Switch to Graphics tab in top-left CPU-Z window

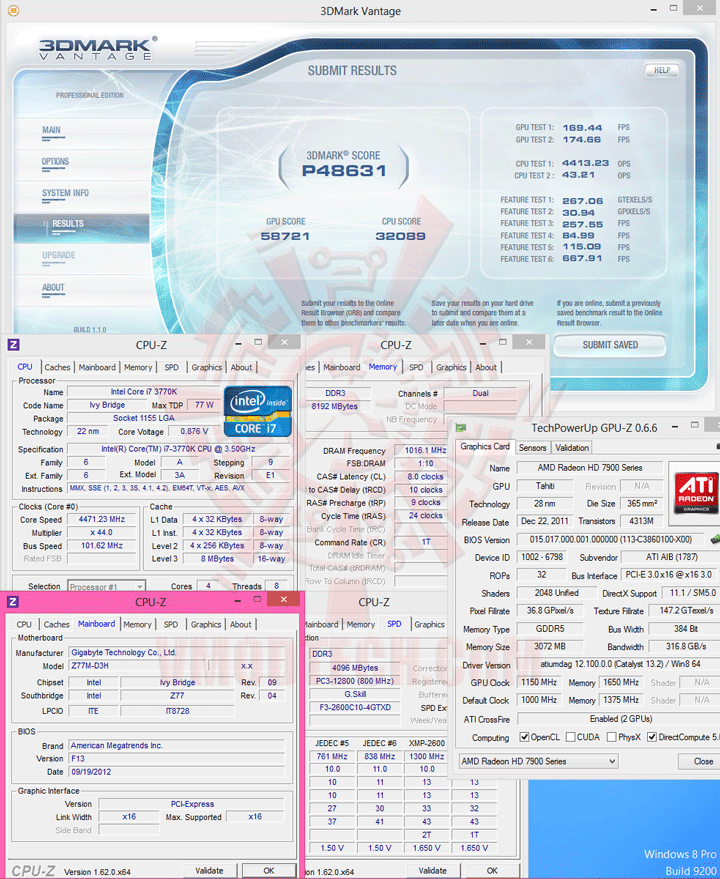click(x=206, y=367)
